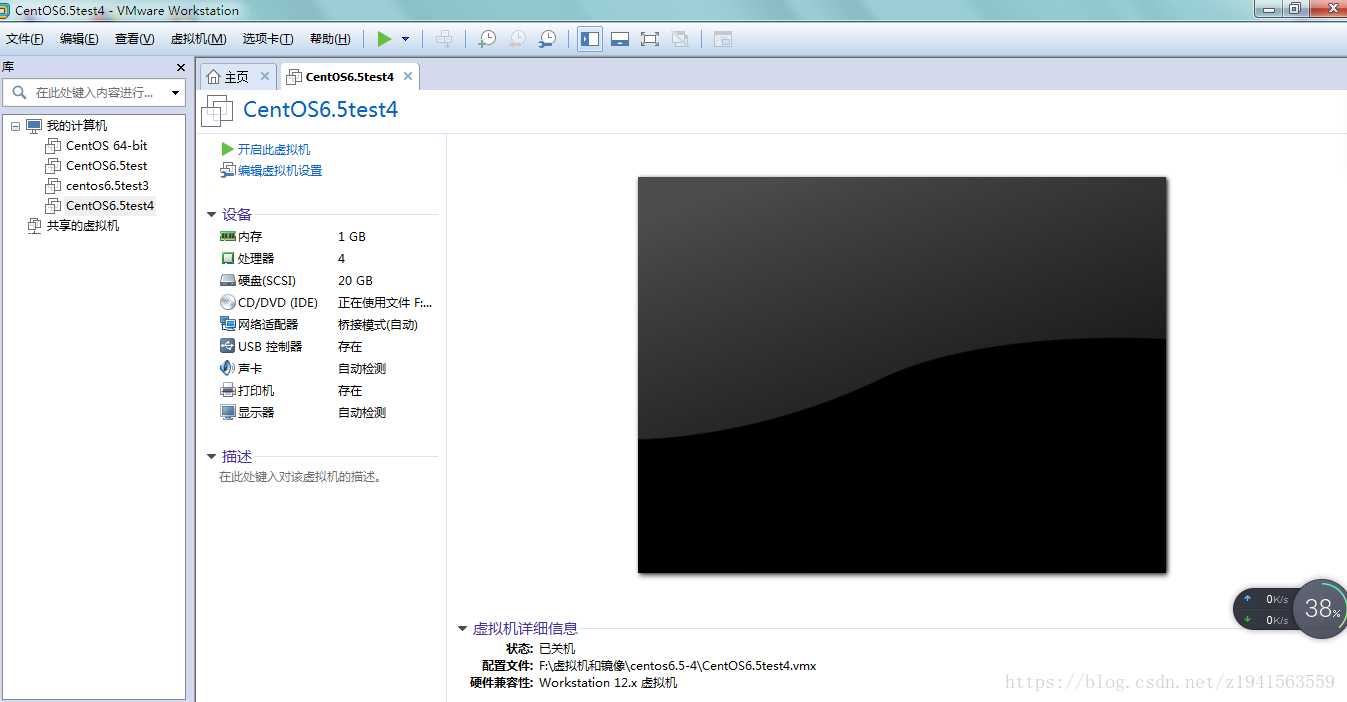The width and height of the screenshot is (1347, 702).
Task: Open the power options dropdown arrow
Action: click(405, 39)
